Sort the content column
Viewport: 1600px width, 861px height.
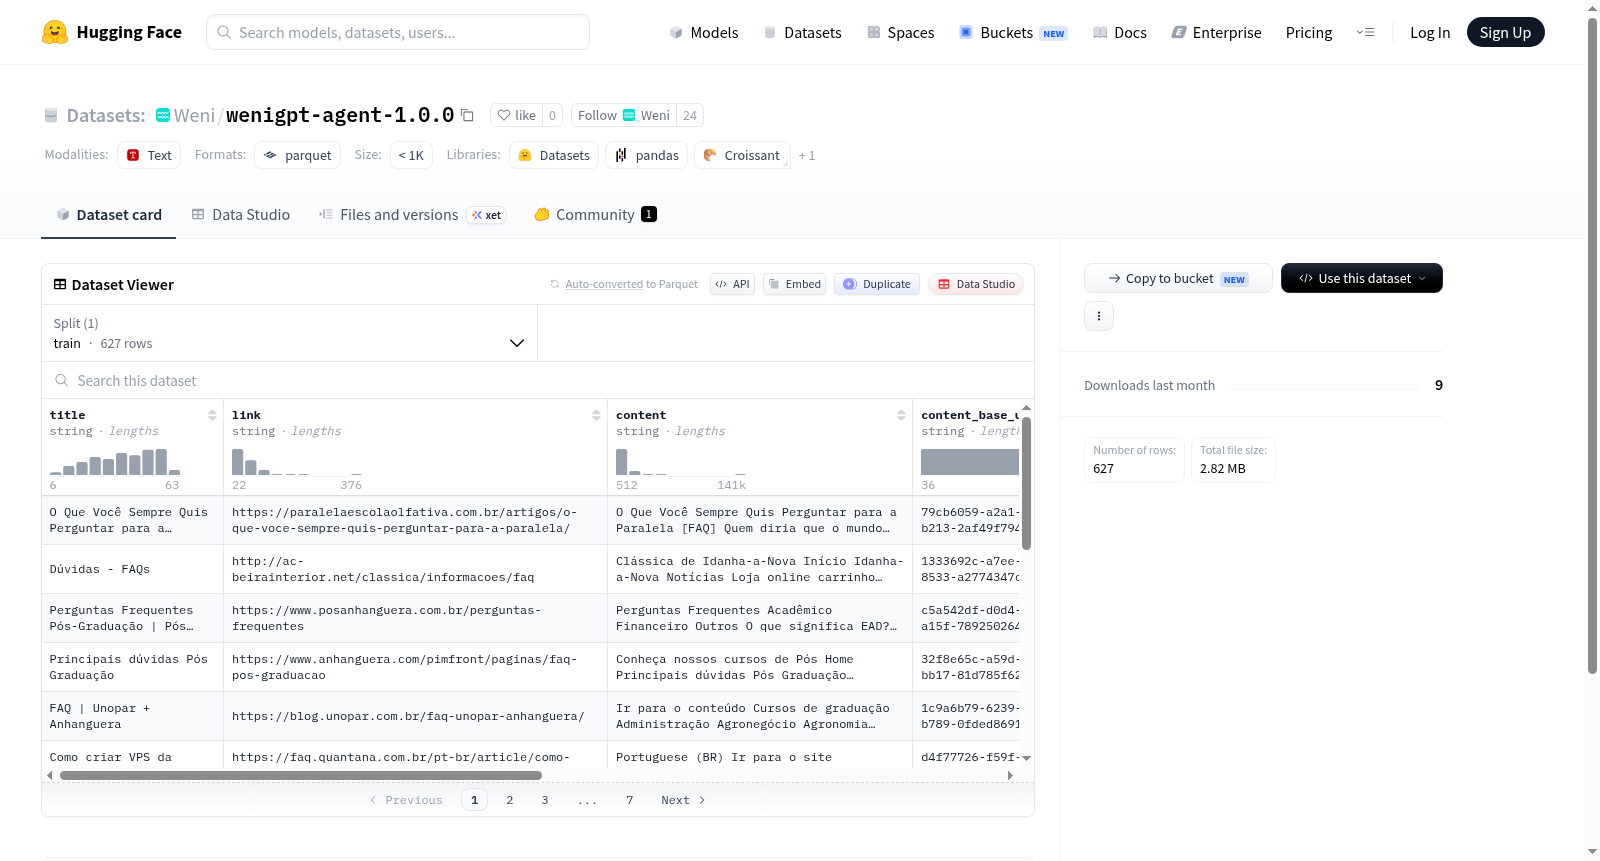[x=901, y=415]
